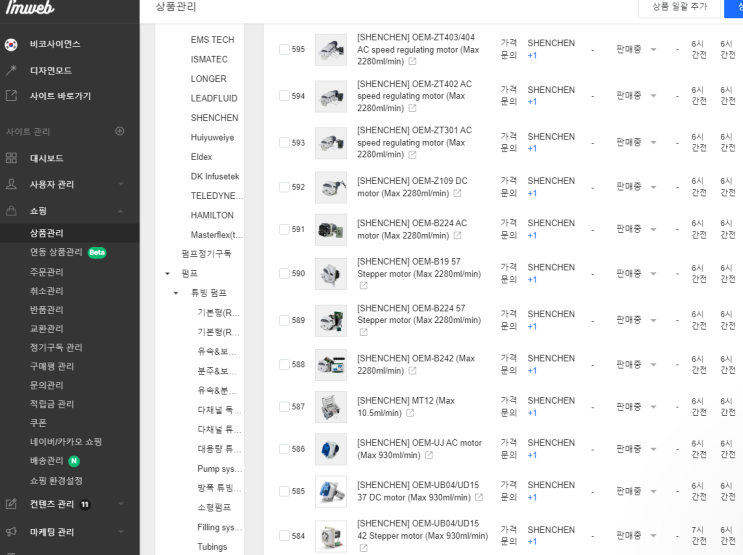Select HAMILTON in the category tree
Image resolution: width=743 pixels, height=555 pixels.
212,215
